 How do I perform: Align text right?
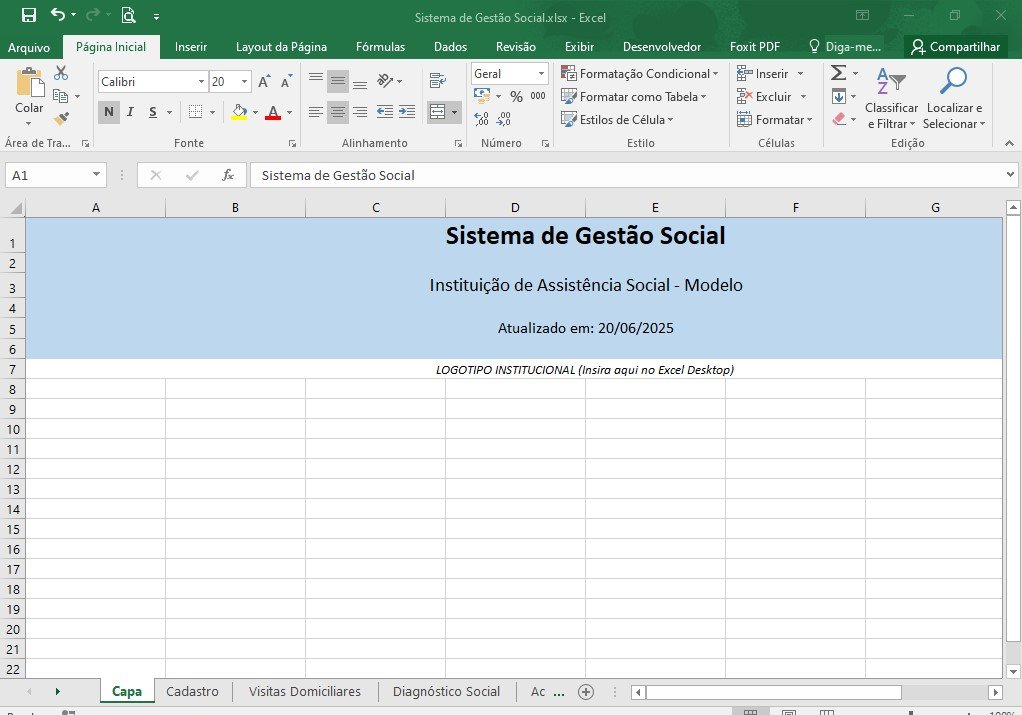[x=360, y=112]
